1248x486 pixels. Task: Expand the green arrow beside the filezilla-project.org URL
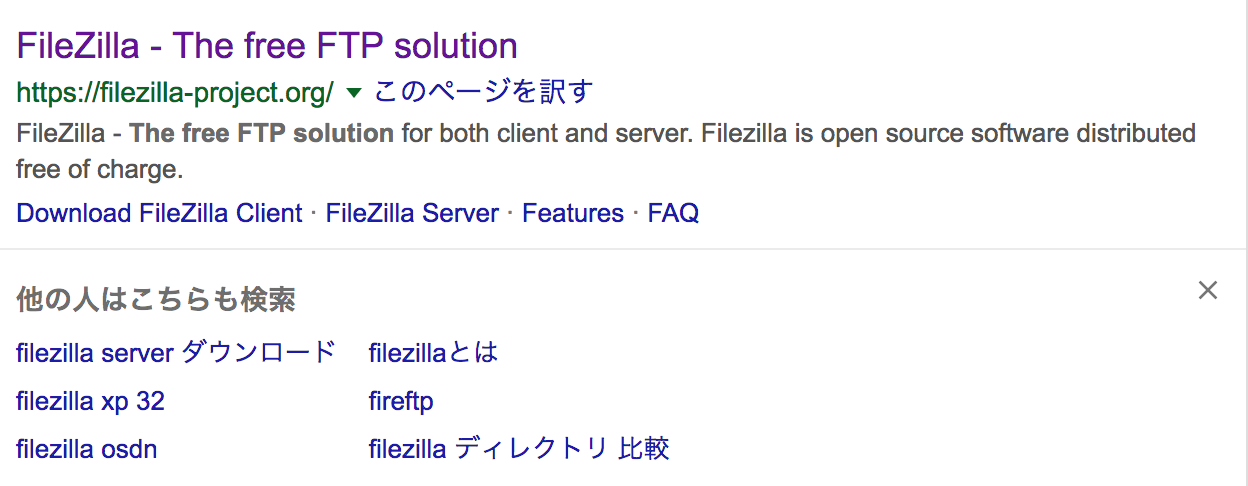[x=353, y=93]
